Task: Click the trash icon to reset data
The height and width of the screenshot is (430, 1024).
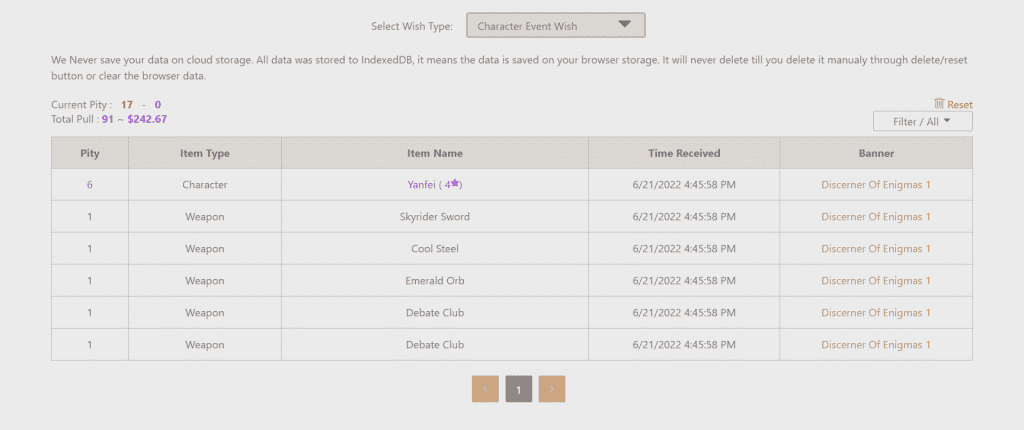Action: [x=939, y=103]
